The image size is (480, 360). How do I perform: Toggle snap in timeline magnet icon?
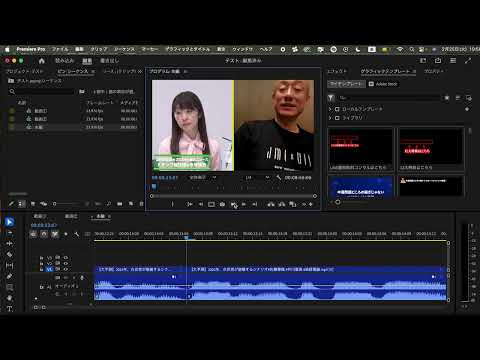coord(44,234)
